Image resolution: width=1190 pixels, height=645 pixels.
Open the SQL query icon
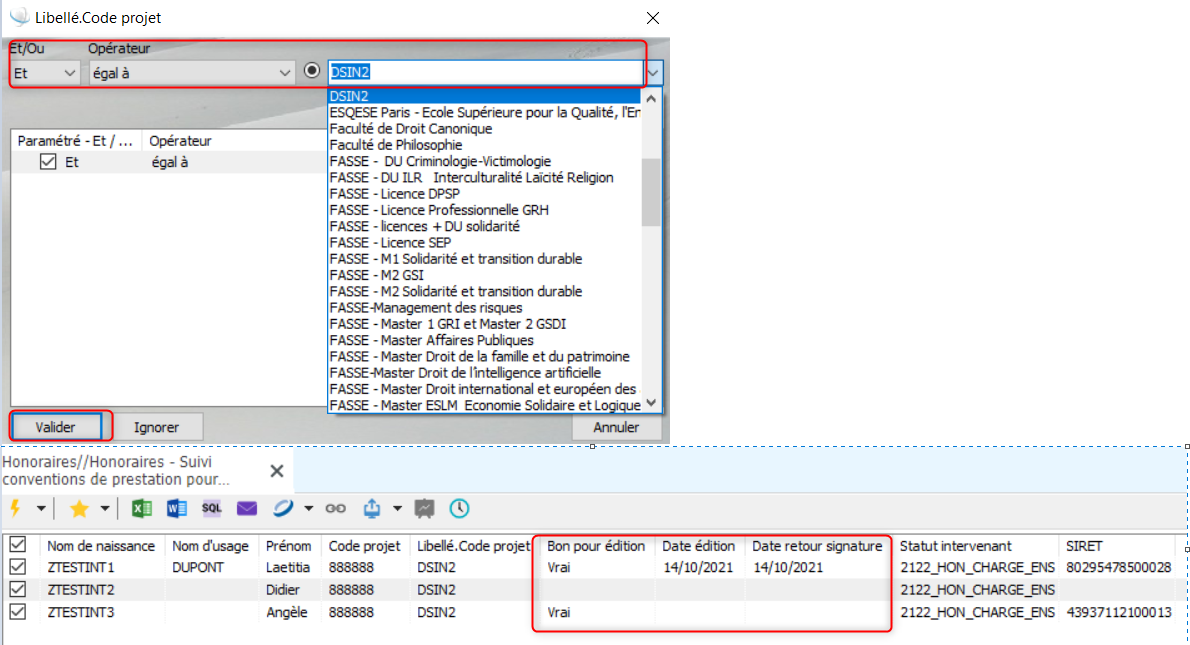[212, 508]
